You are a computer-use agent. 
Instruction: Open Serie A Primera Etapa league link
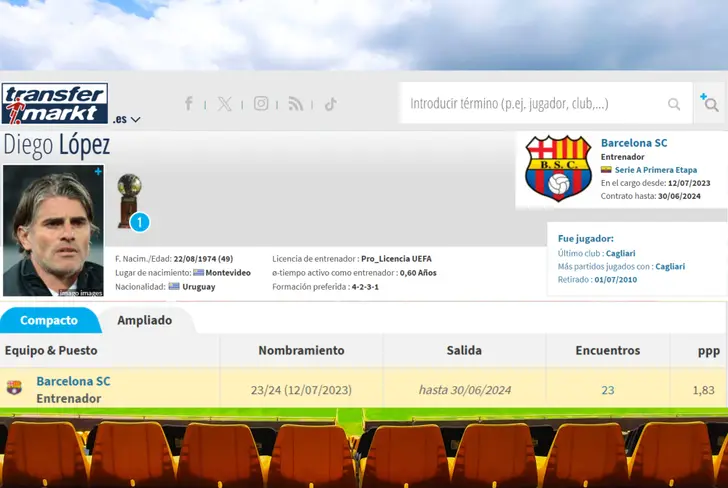click(655, 170)
